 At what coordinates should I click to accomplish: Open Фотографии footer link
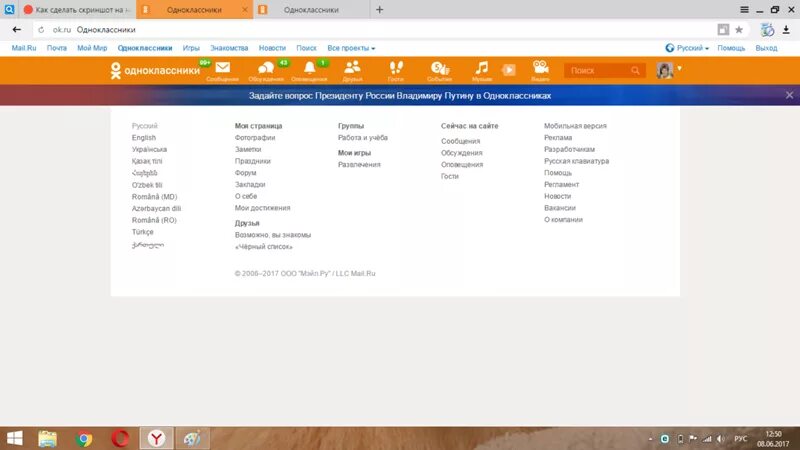point(255,138)
